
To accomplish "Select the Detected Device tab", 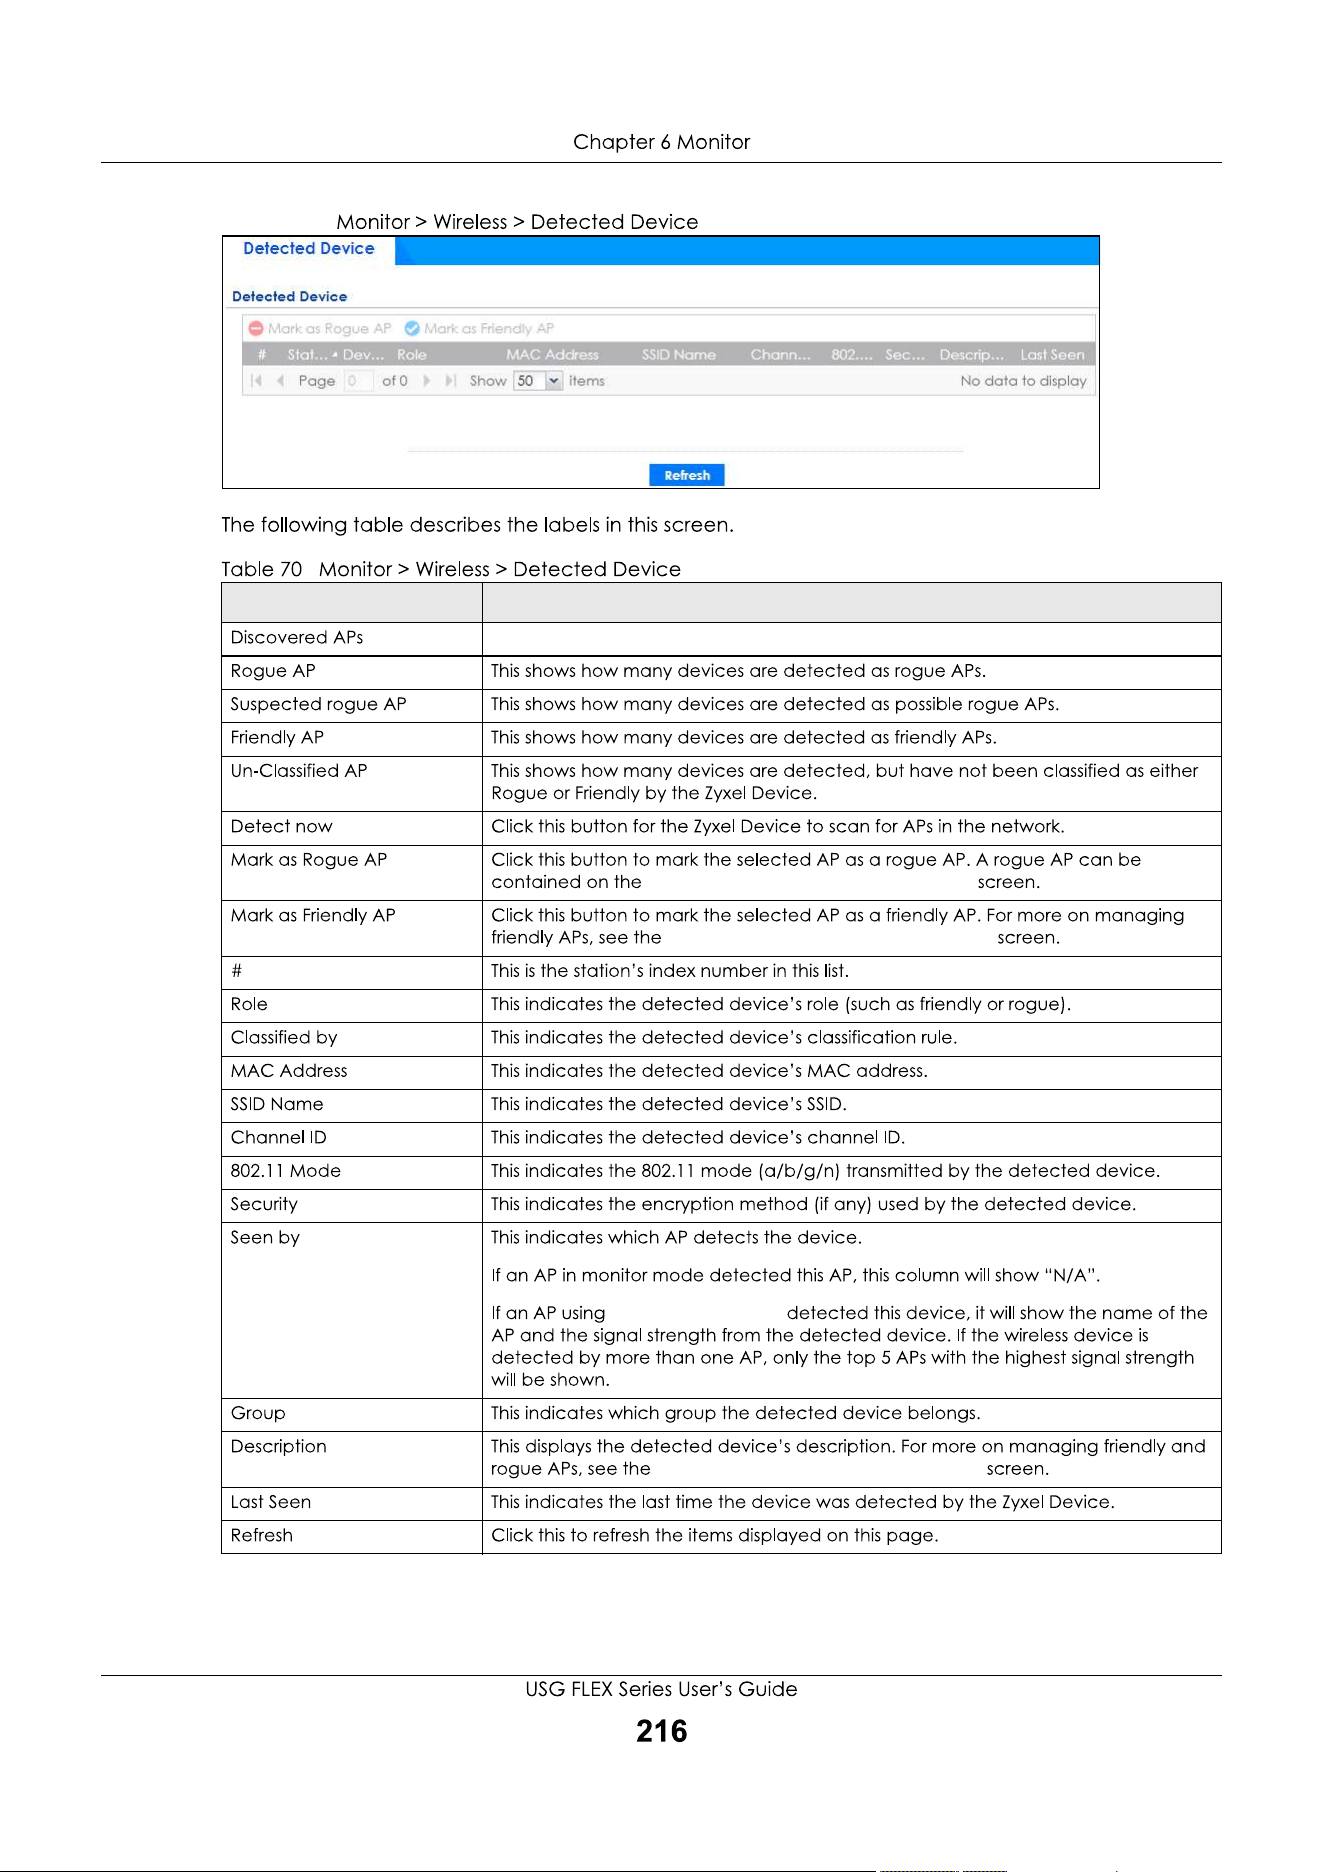I will point(309,249).
